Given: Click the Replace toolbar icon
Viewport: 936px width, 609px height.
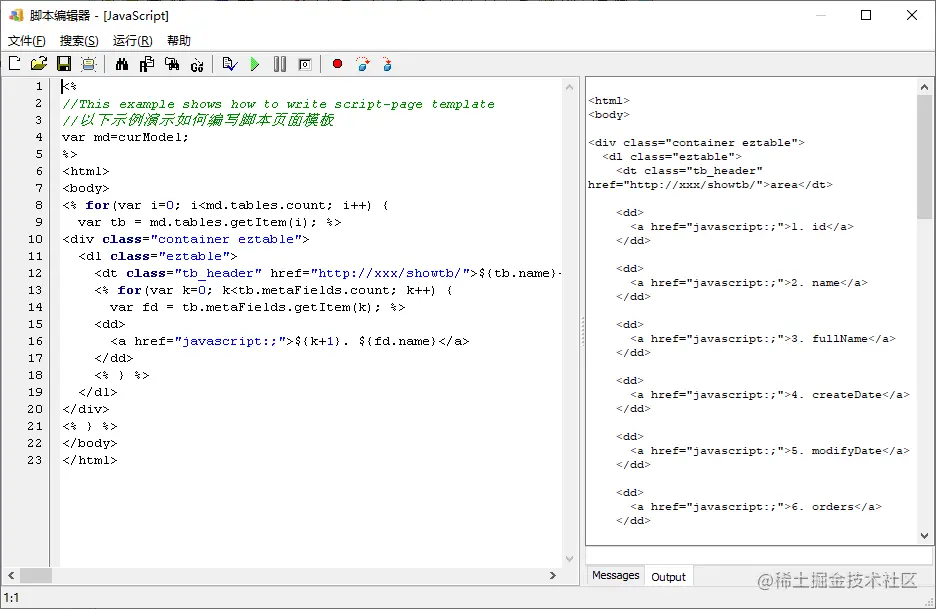Looking at the screenshot, I should coord(147,64).
